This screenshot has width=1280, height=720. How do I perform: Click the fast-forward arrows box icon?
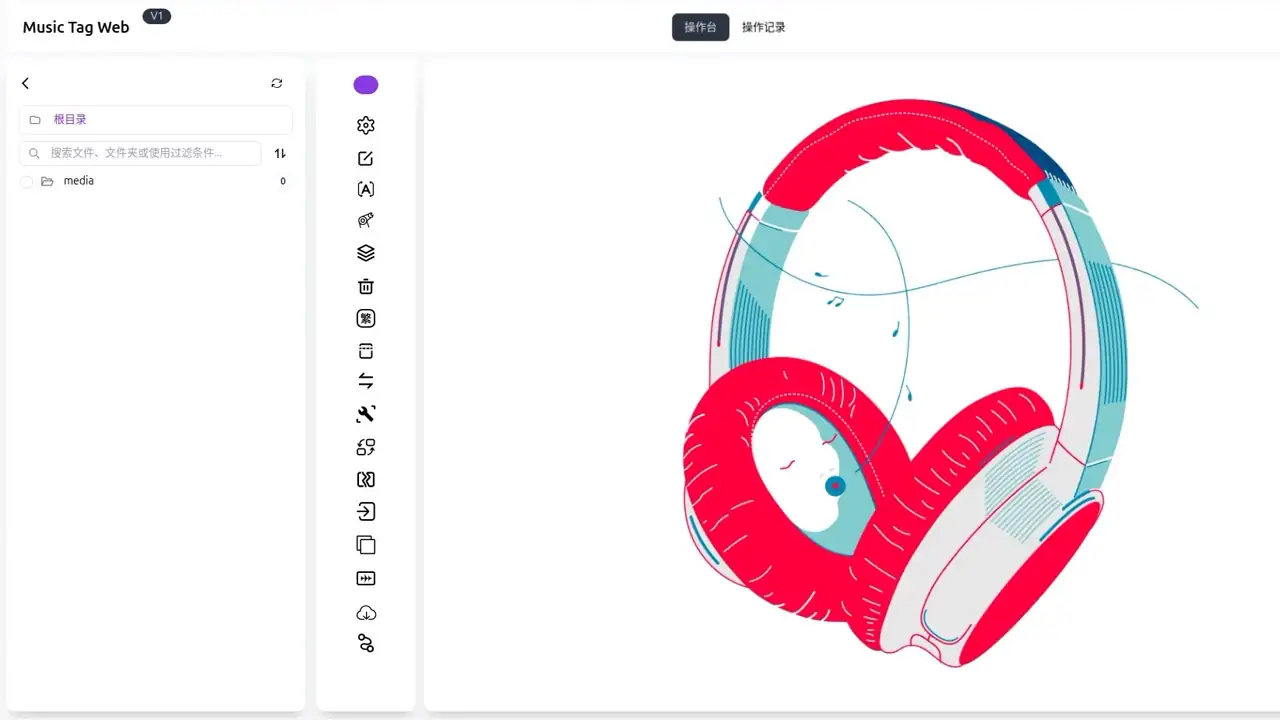[366, 578]
